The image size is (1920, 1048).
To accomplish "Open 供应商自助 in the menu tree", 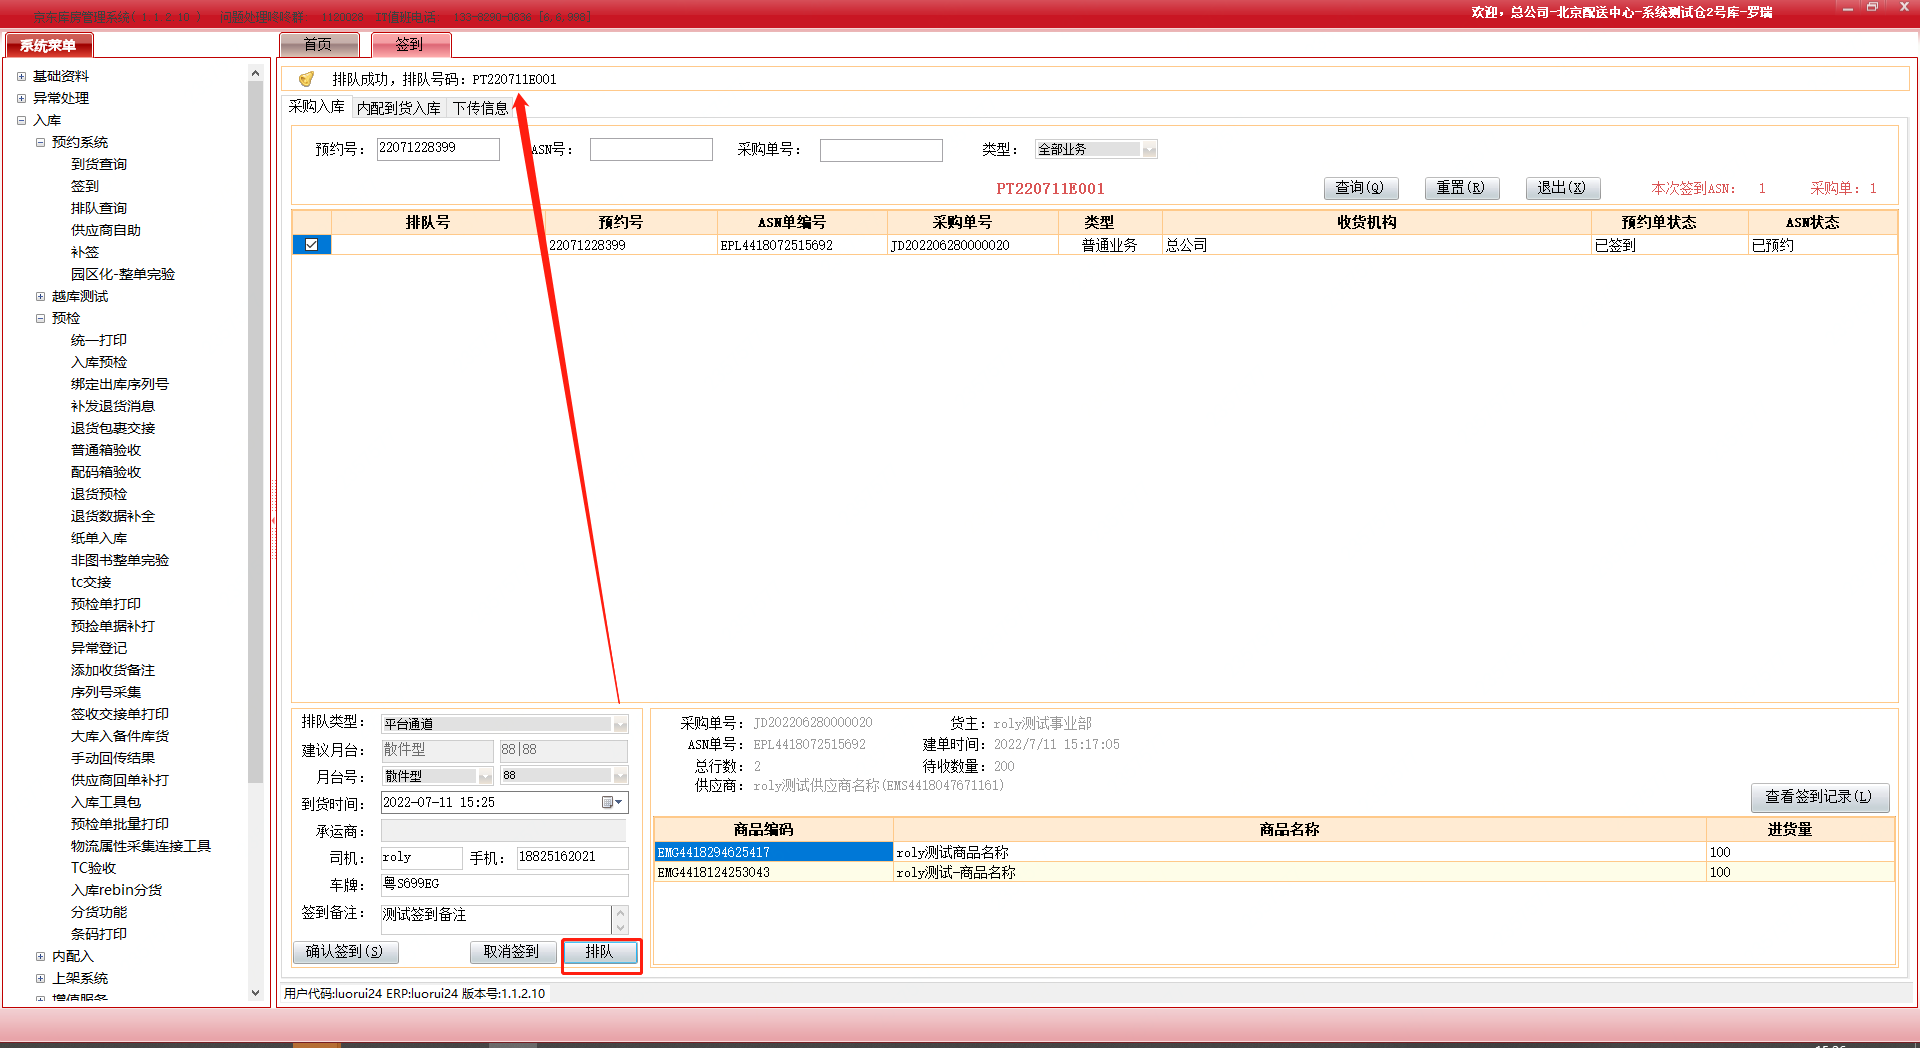I will 106,230.
